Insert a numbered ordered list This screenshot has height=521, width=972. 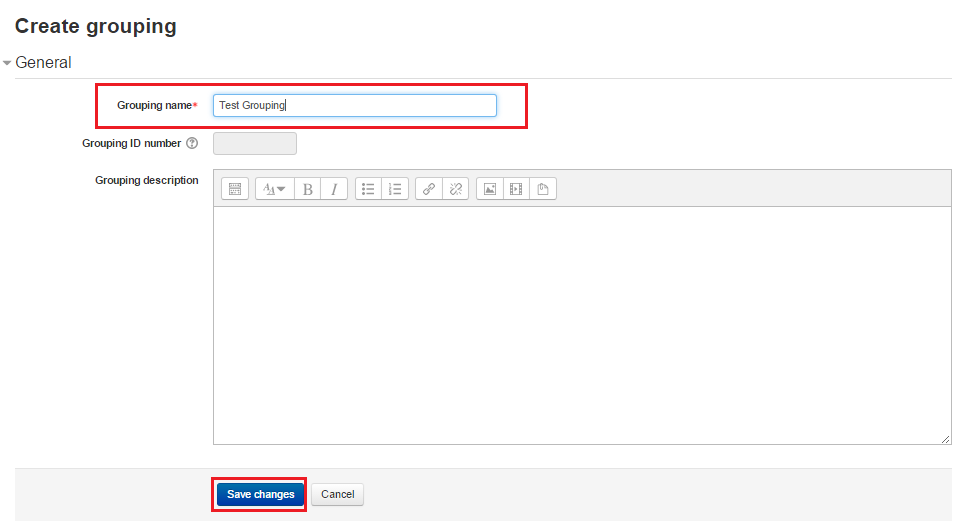395,189
